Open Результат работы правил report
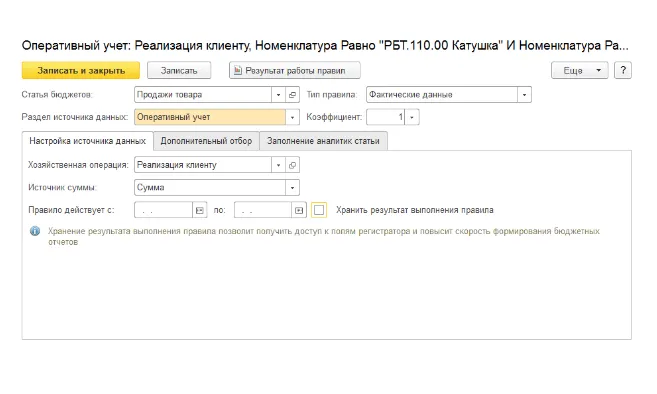 (x=295, y=70)
